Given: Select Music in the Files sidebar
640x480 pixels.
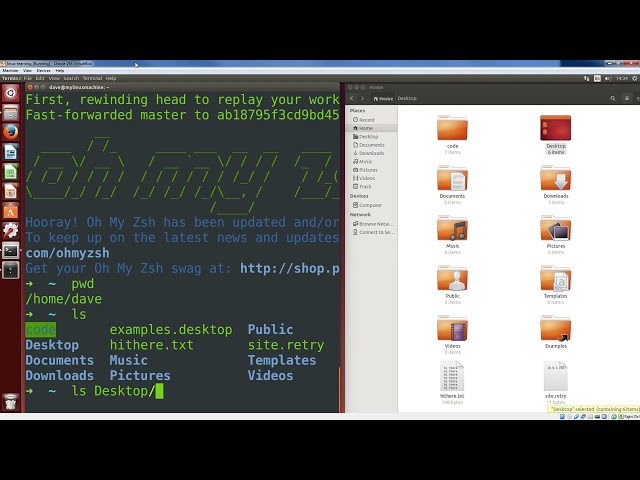Looking at the screenshot, I should click(371, 162).
